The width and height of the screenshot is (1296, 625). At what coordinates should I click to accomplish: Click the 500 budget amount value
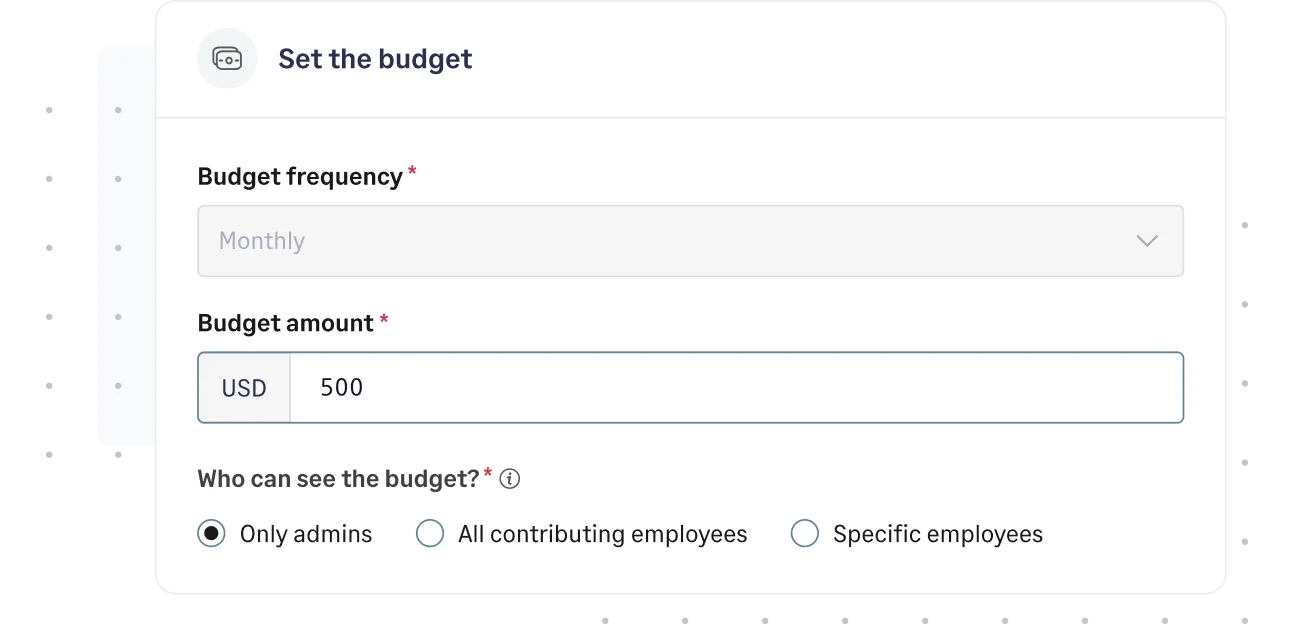pyautogui.click(x=341, y=387)
